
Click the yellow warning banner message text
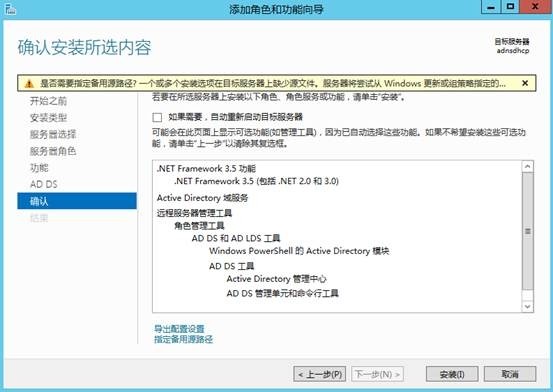[x=273, y=84]
